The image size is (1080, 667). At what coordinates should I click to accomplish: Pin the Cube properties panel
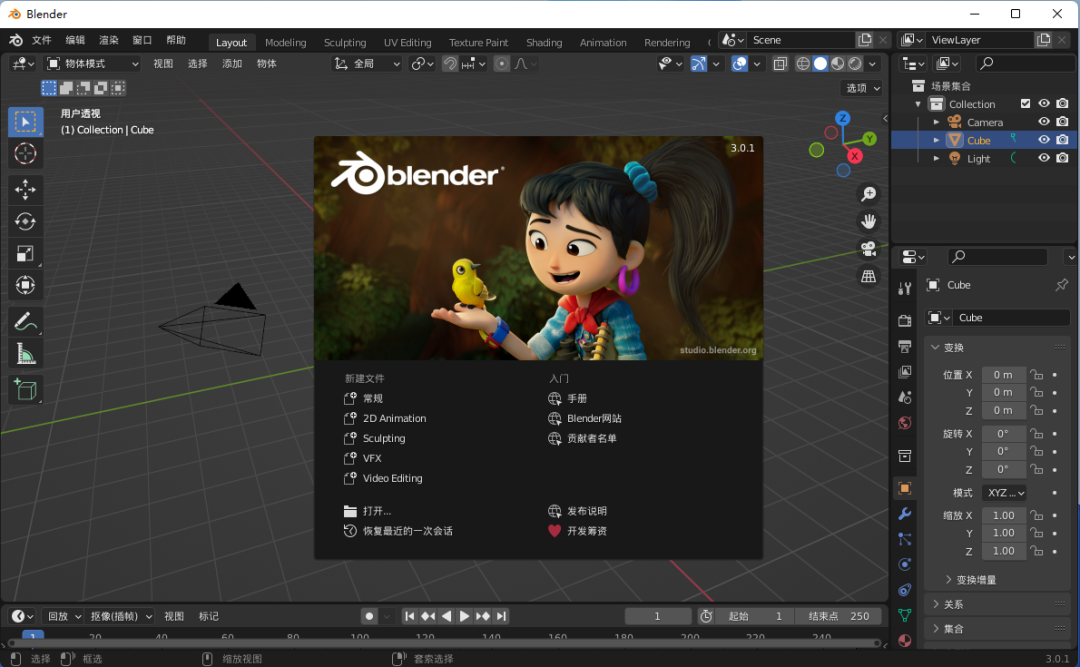click(1061, 285)
